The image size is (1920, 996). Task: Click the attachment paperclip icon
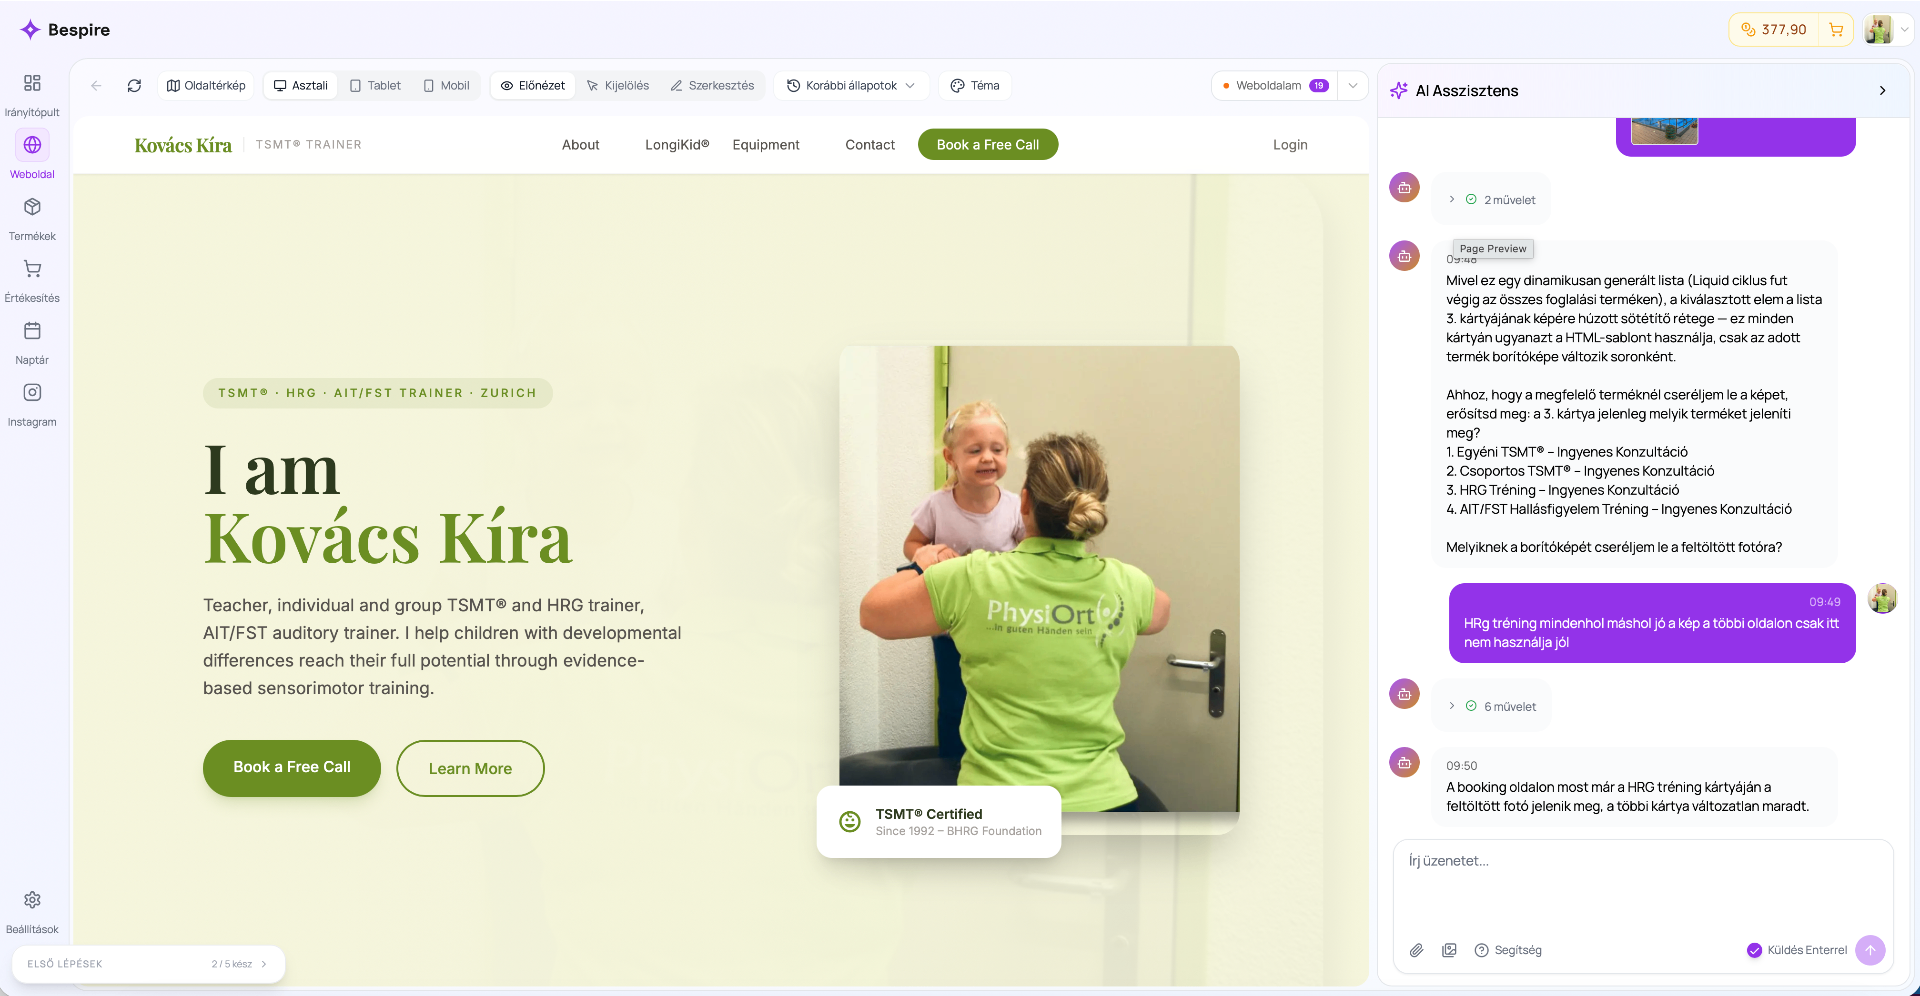coord(1416,950)
